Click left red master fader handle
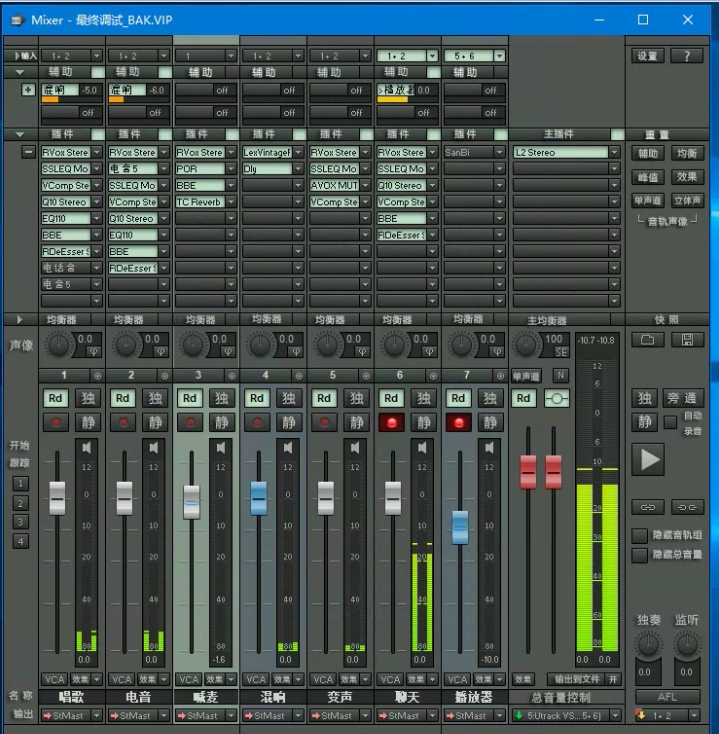Screen dimensions: 719x734 528,472
